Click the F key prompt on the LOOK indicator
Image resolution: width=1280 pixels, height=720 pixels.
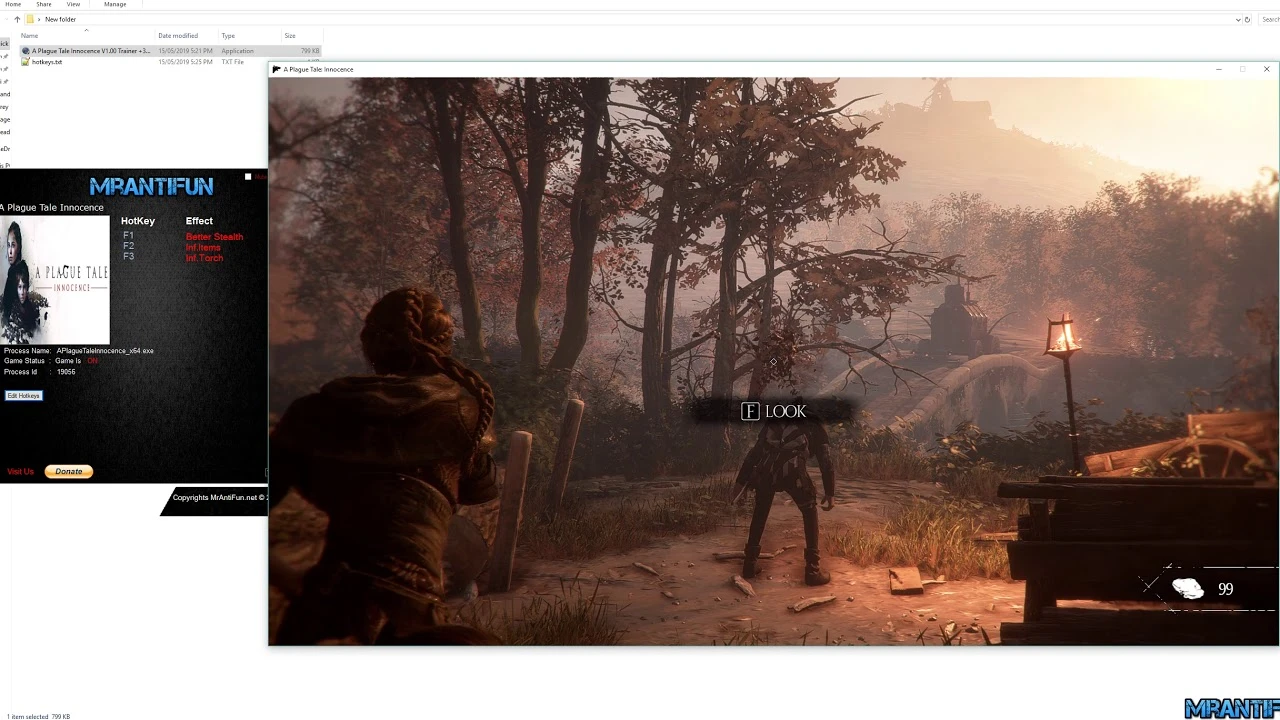point(749,411)
